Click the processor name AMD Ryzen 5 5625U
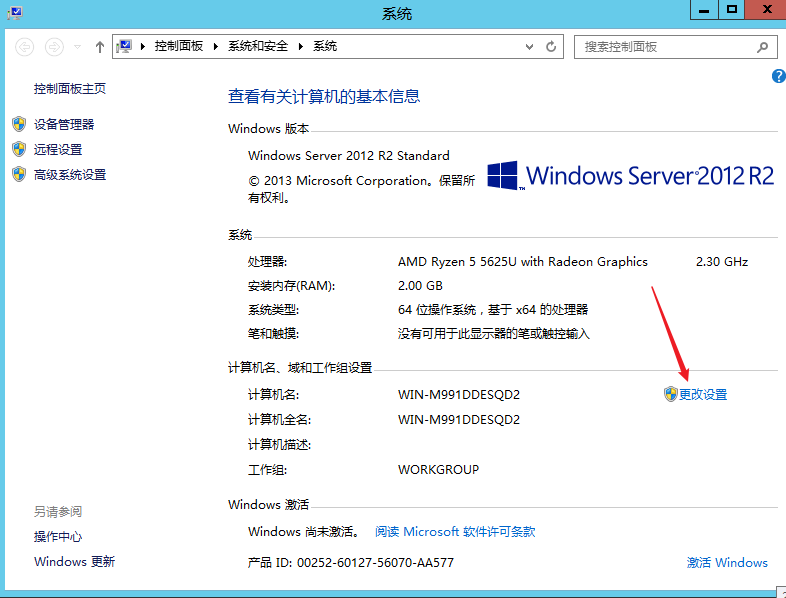The height and width of the screenshot is (598, 786). coord(522,262)
